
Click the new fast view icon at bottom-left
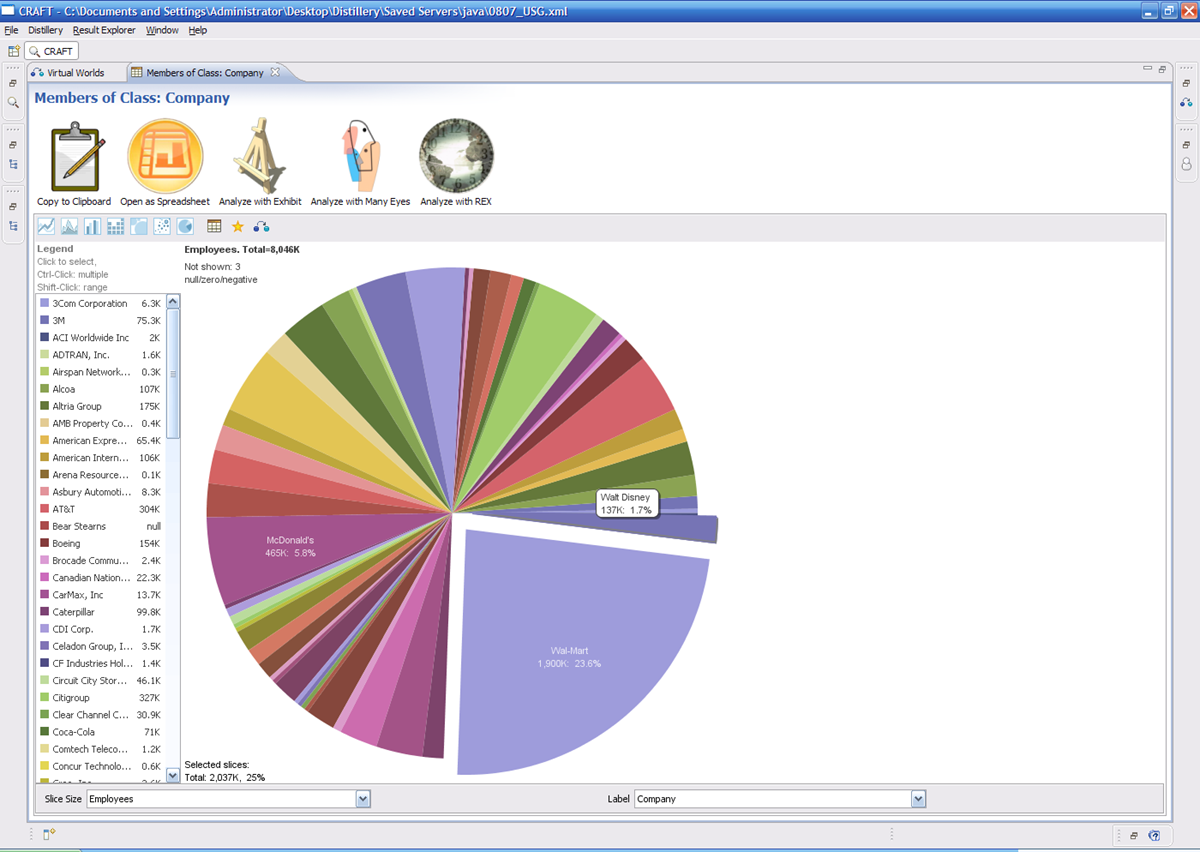48,834
